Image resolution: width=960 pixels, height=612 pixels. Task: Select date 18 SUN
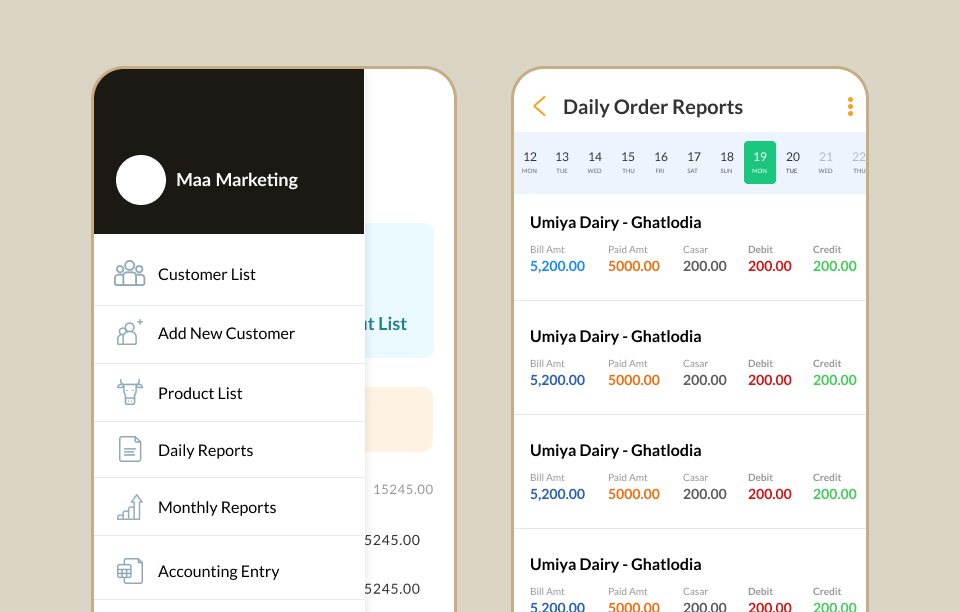pos(727,162)
